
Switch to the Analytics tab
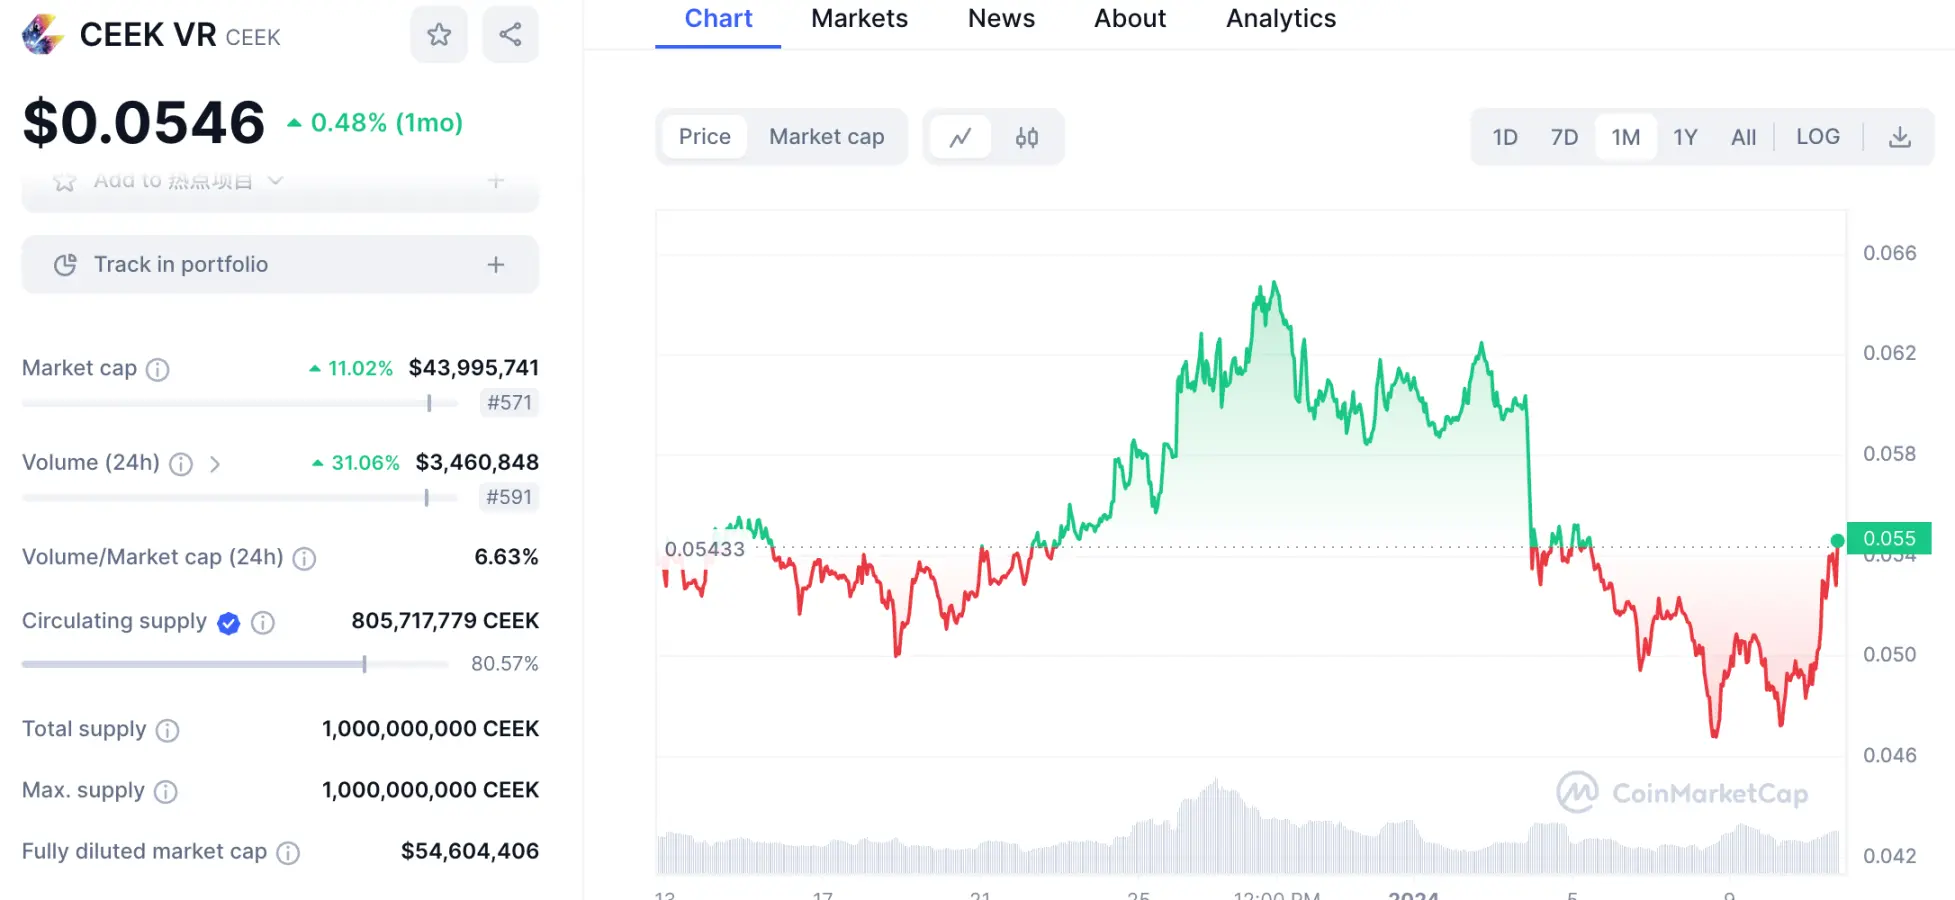pos(1280,19)
